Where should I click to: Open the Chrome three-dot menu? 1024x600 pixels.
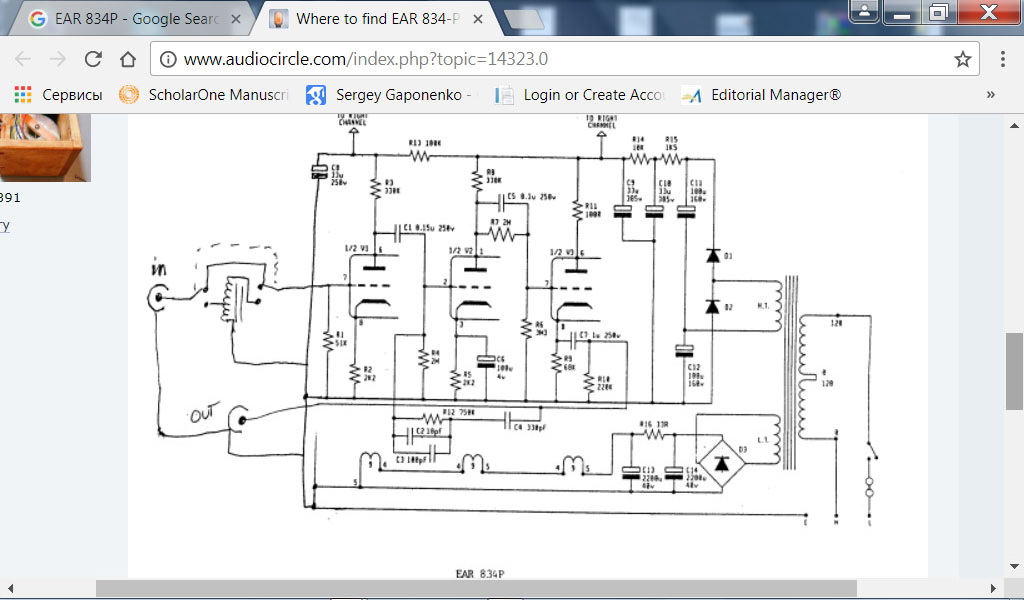1002,59
